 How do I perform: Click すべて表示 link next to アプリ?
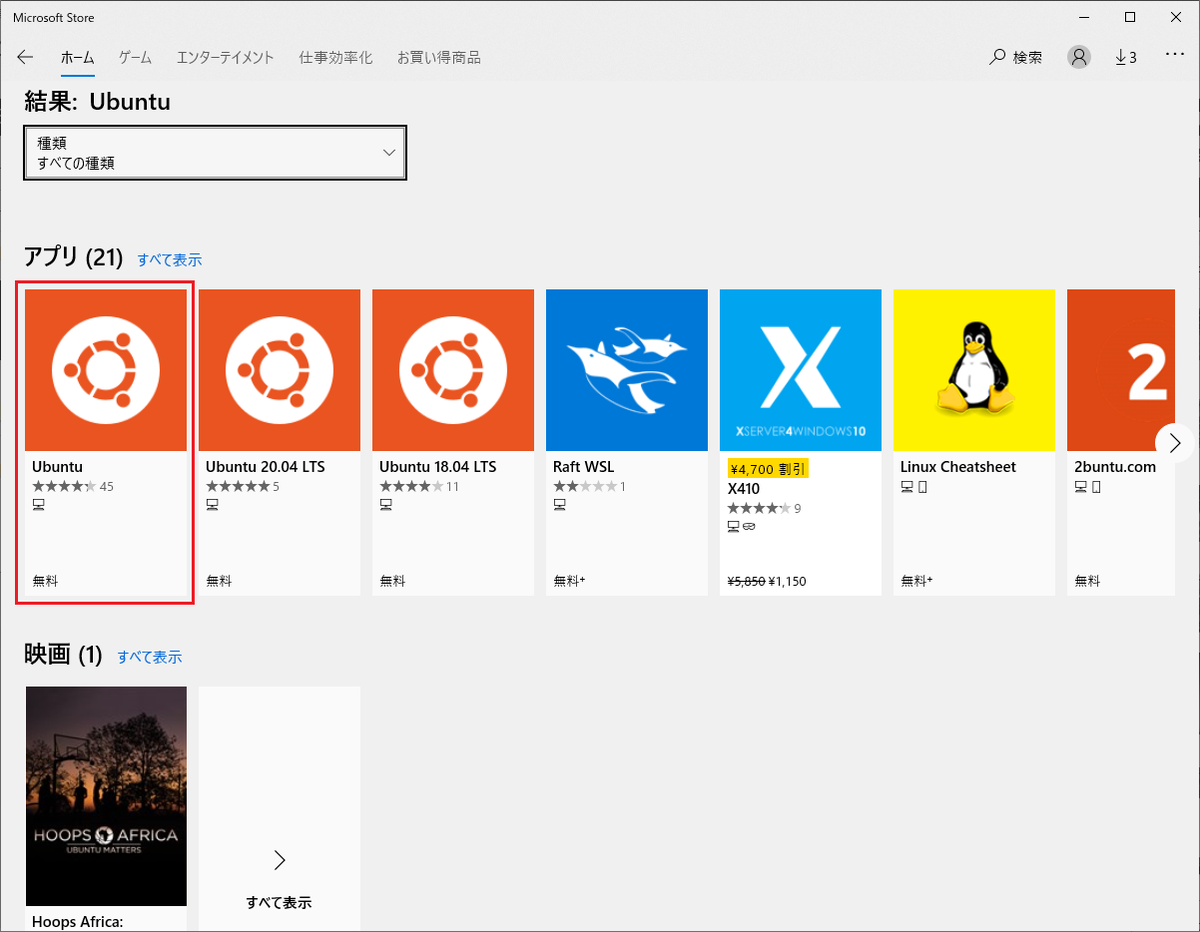(170, 260)
